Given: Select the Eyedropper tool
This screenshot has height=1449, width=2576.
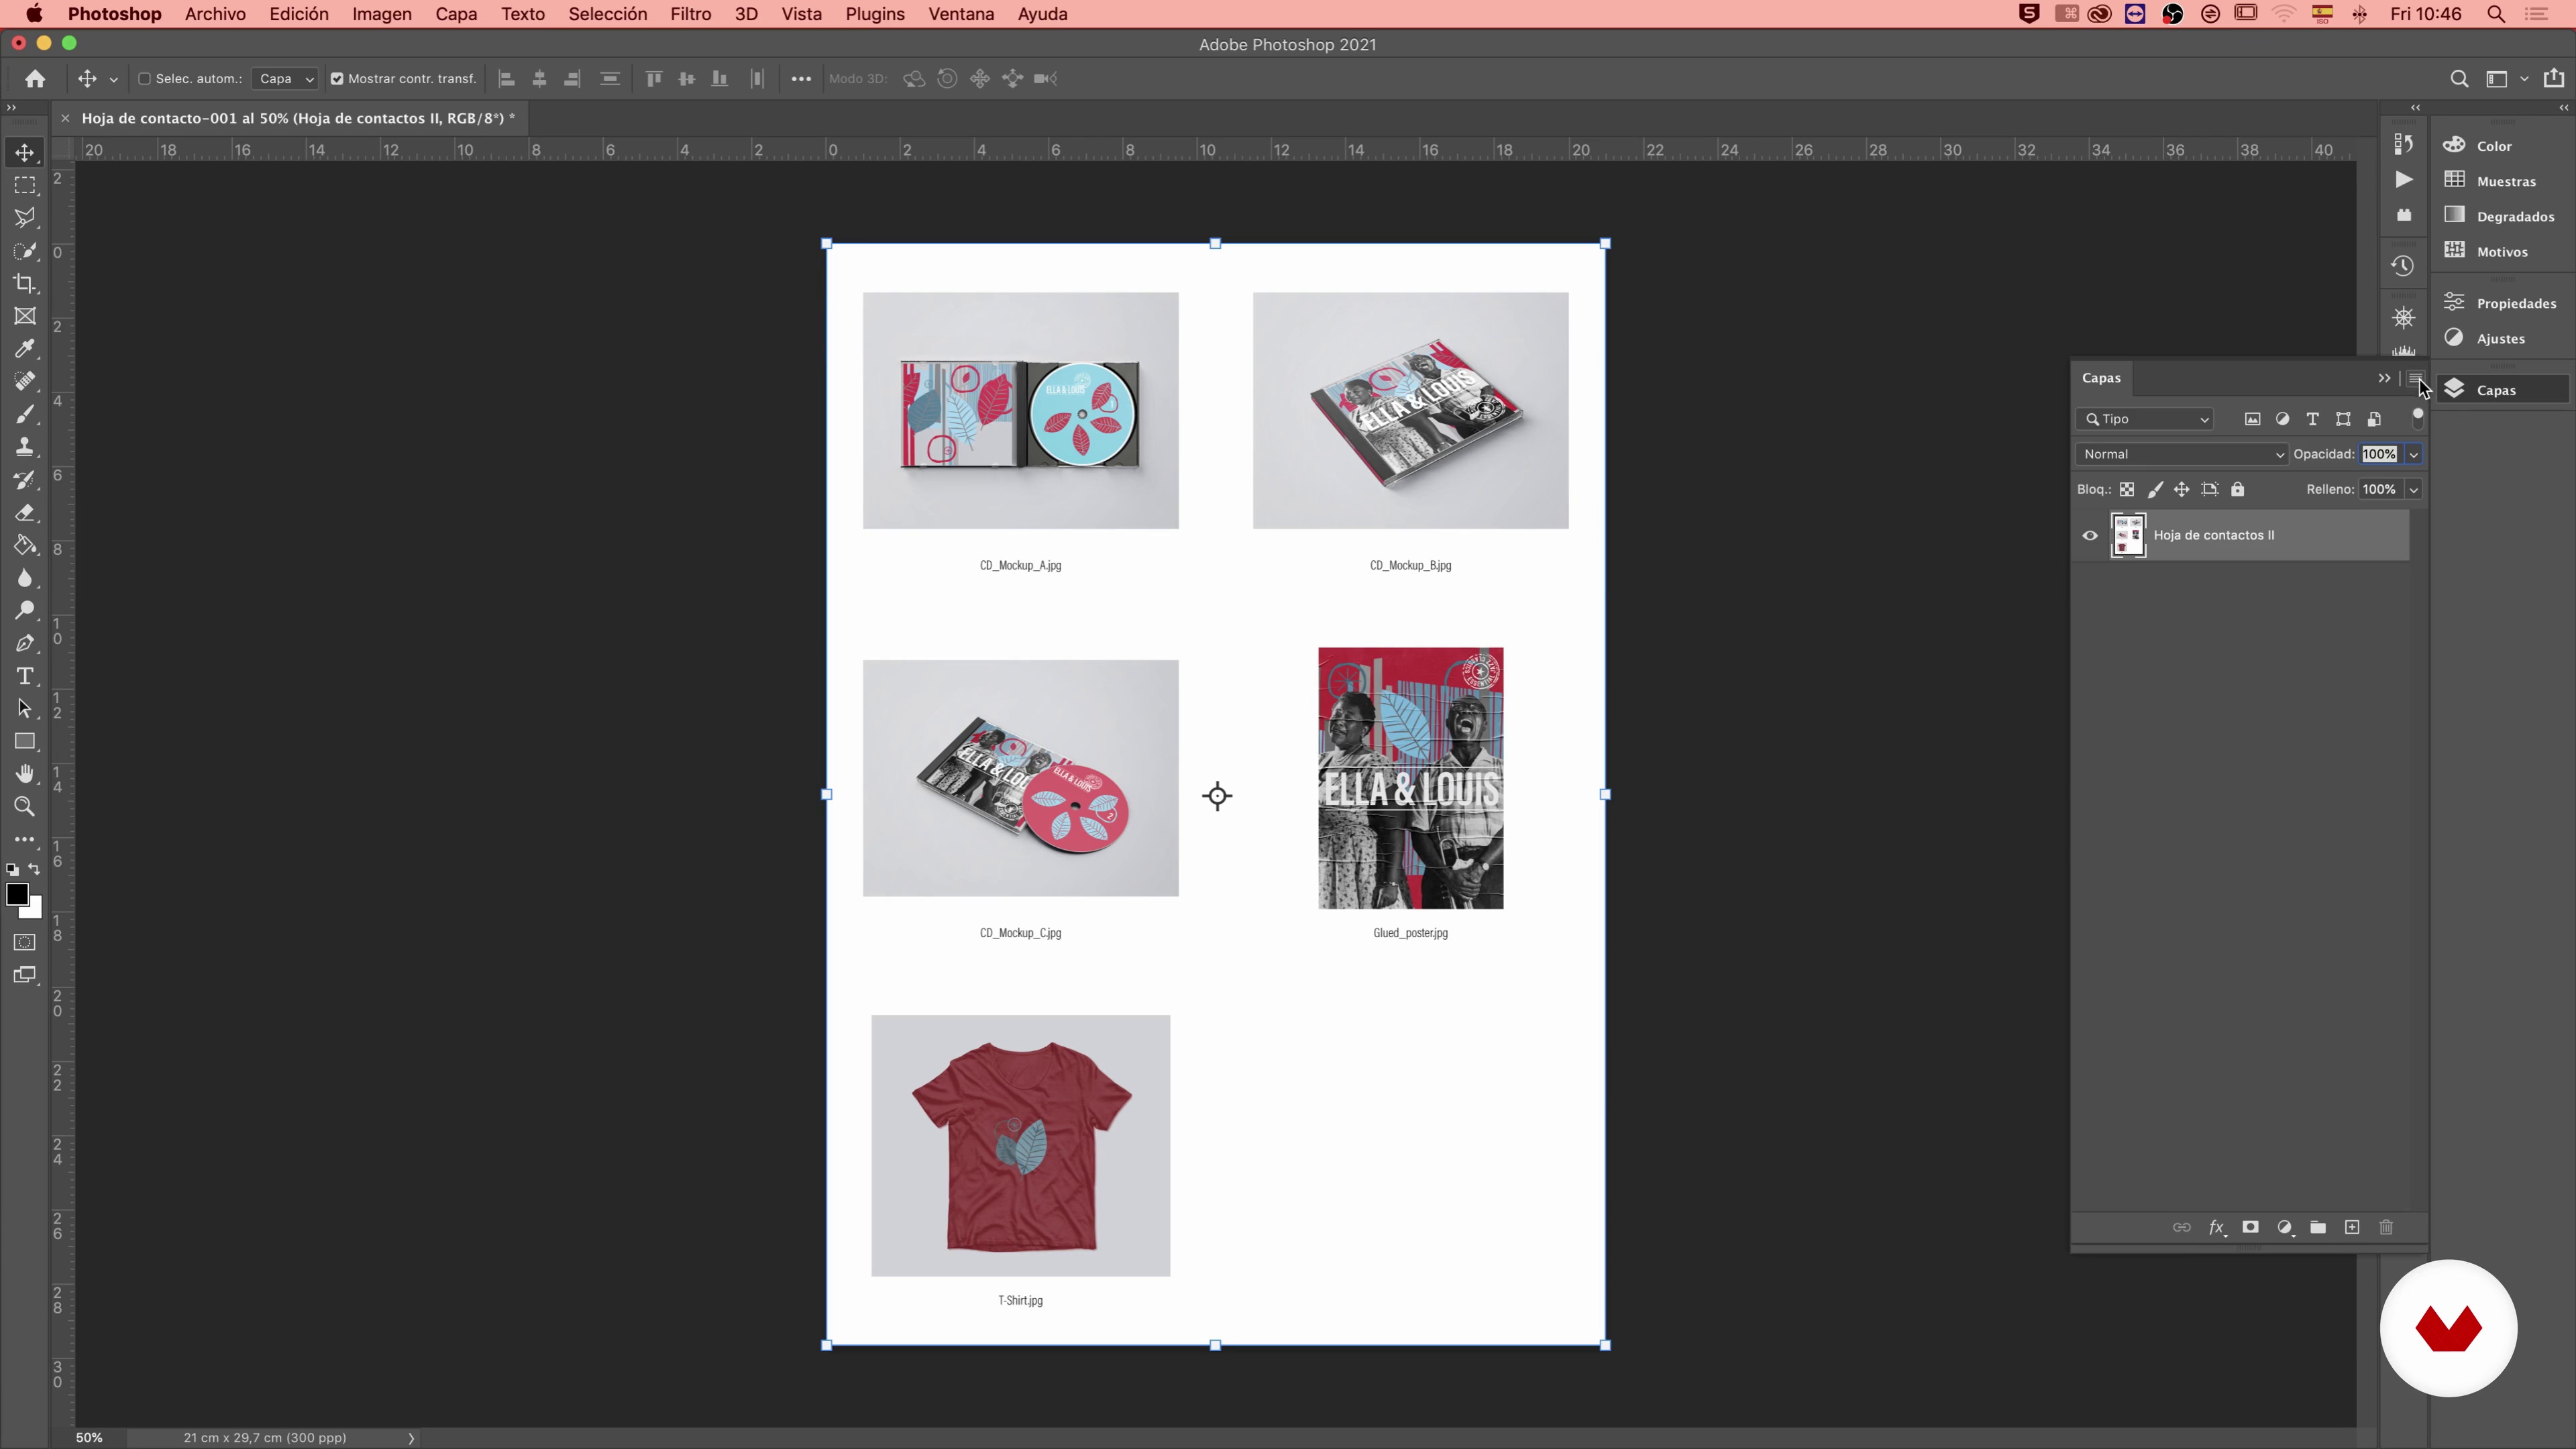Looking at the screenshot, I should coord(25,349).
